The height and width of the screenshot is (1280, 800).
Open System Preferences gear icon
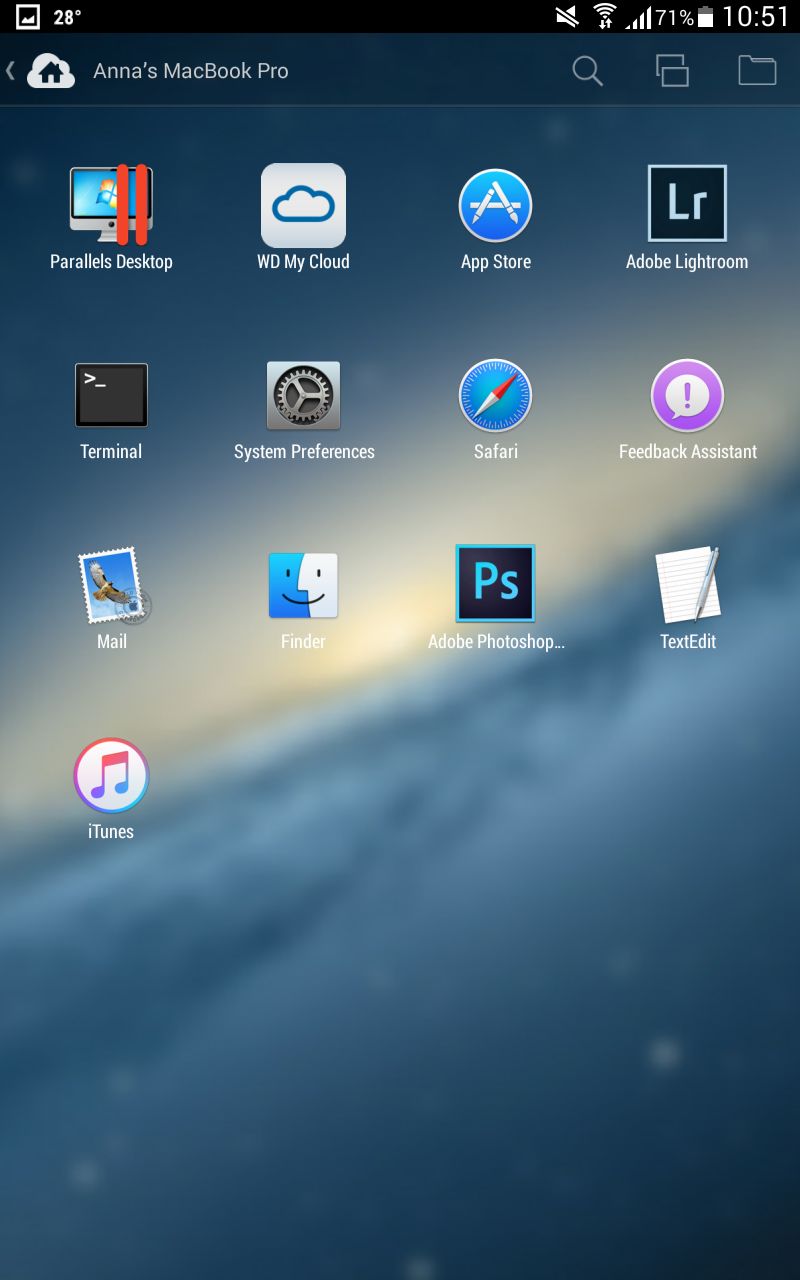(303, 396)
